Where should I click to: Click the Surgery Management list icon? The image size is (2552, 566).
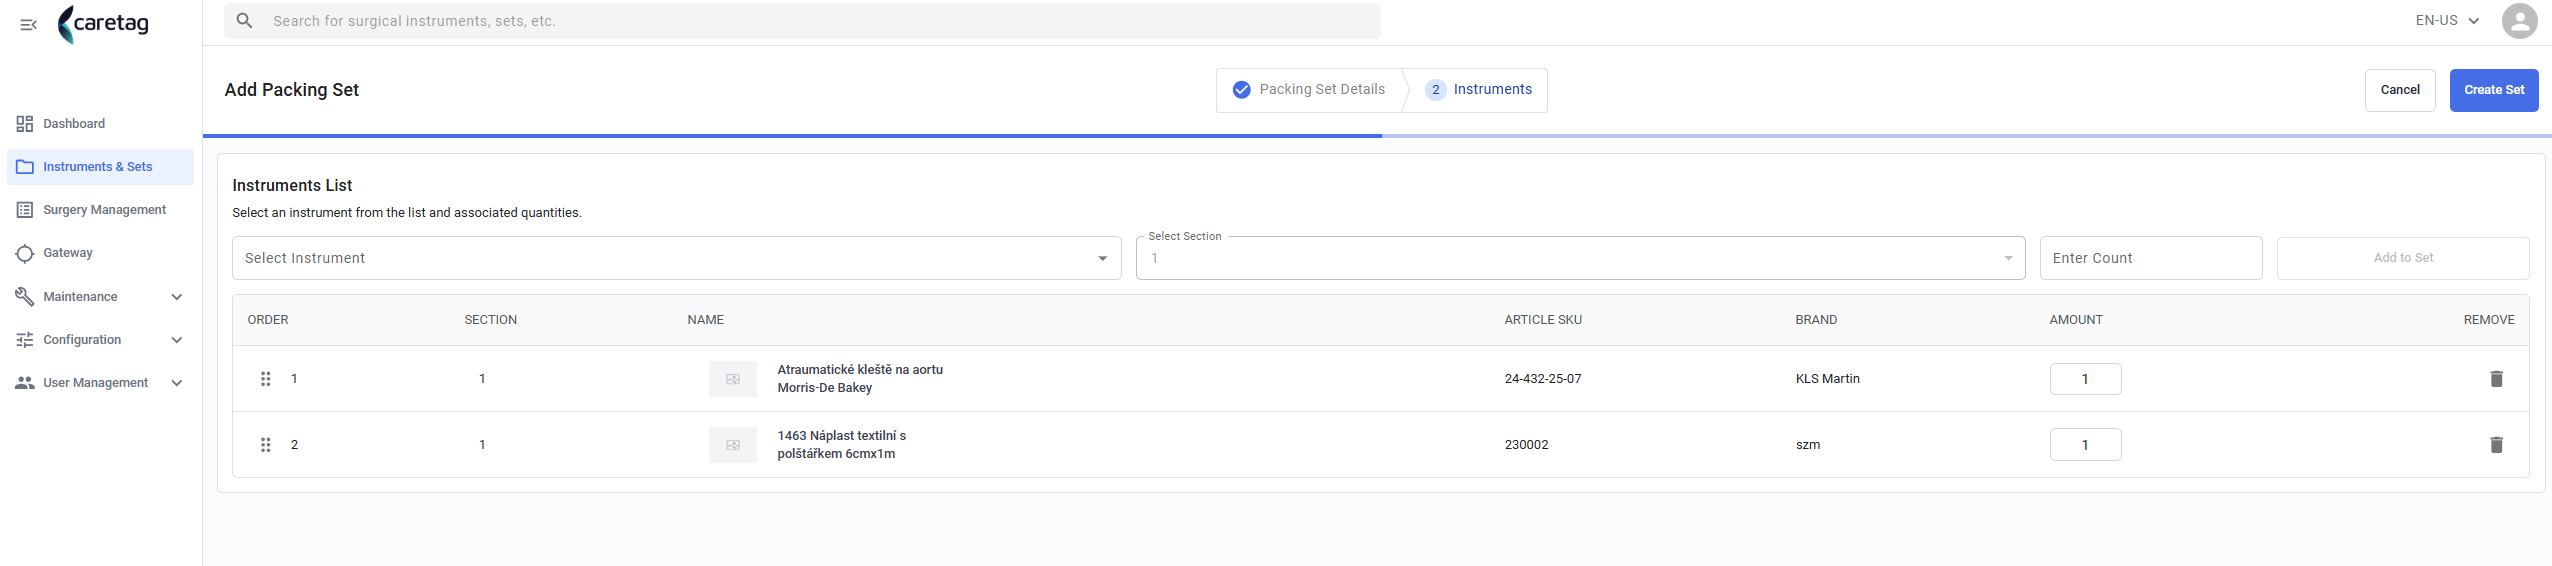tap(25, 210)
